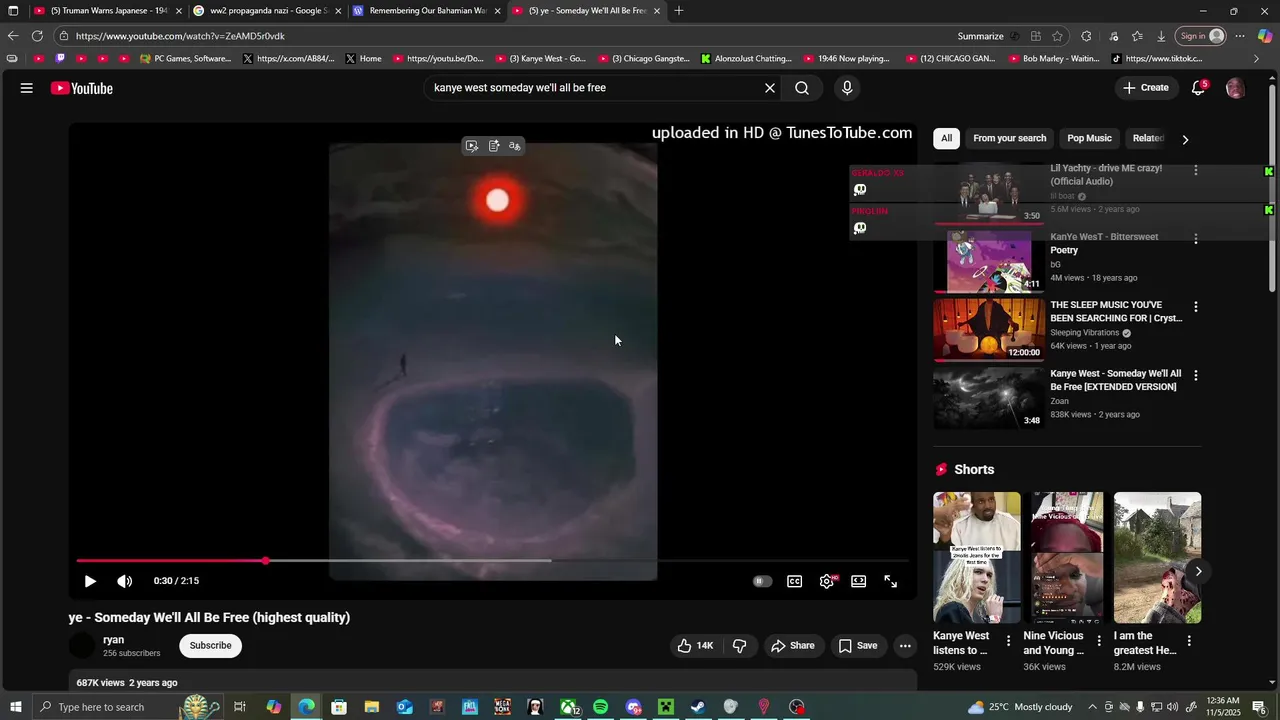Open YouTube notifications bell
The height and width of the screenshot is (720, 1280).
click(x=1198, y=88)
